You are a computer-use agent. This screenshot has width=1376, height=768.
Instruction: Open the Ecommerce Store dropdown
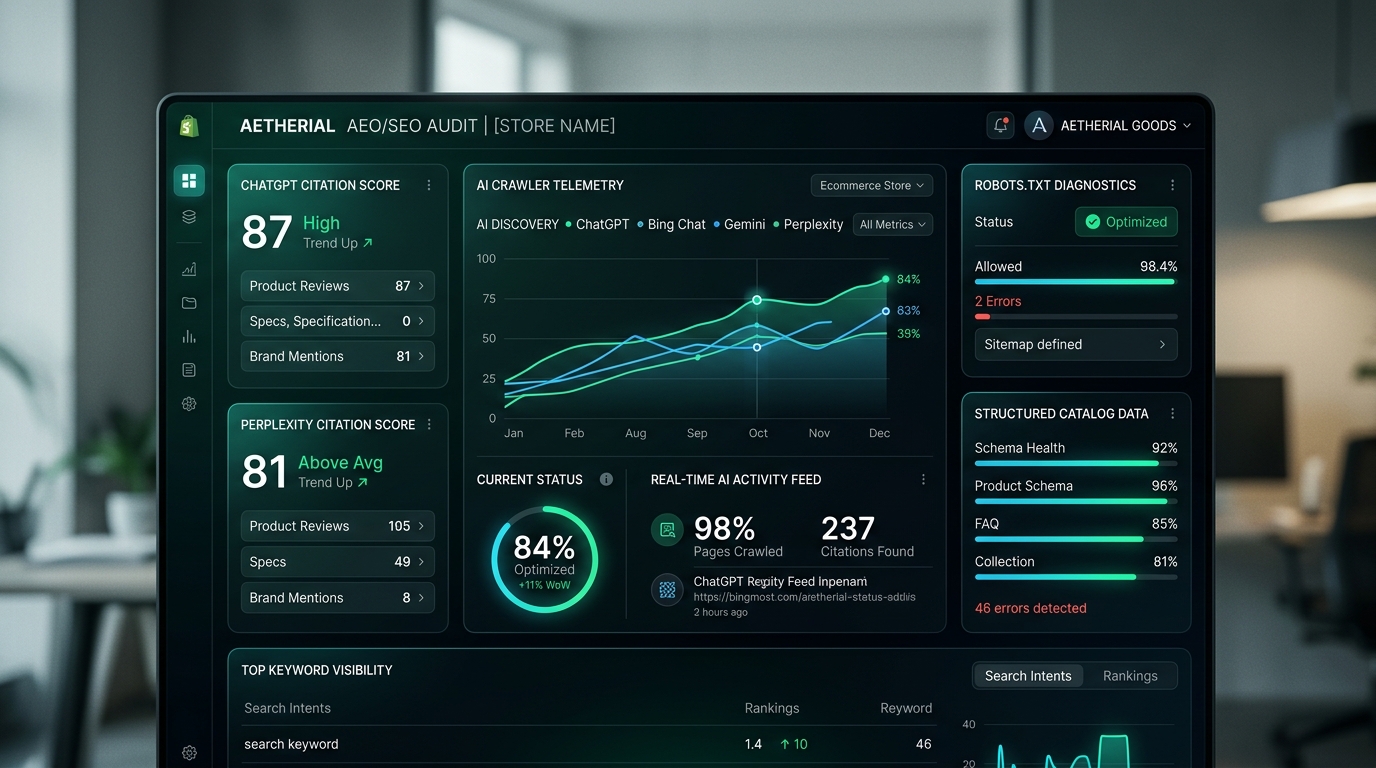pos(871,185)
